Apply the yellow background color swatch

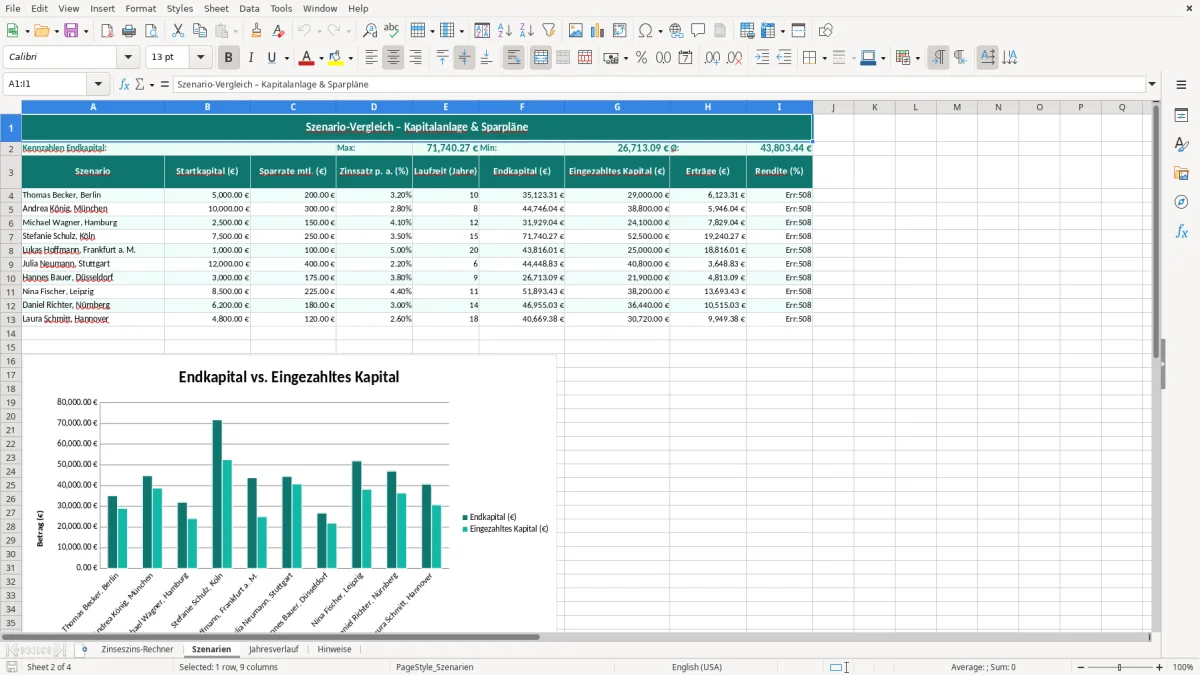point(335,58)
